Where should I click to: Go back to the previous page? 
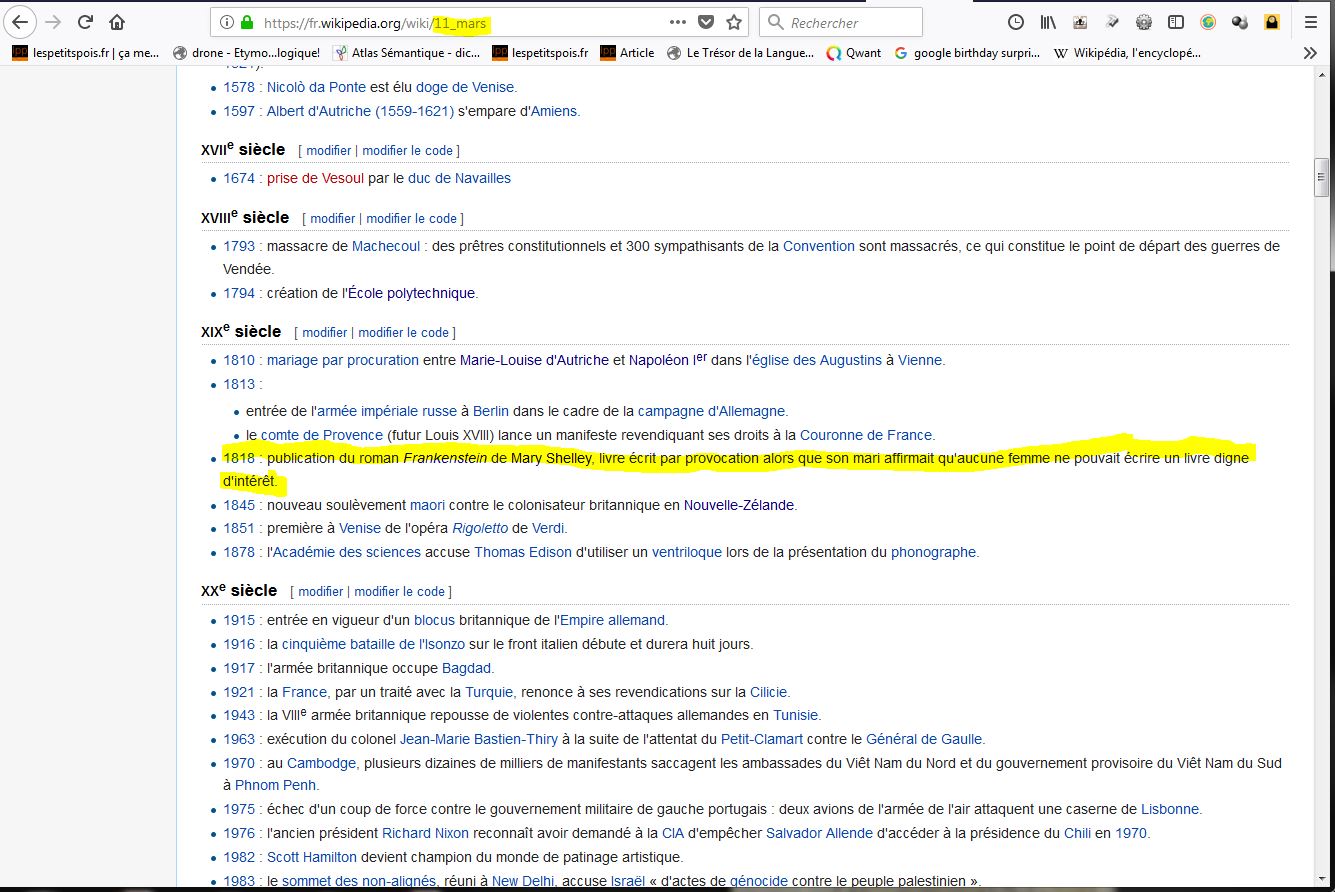click(21, 22)
